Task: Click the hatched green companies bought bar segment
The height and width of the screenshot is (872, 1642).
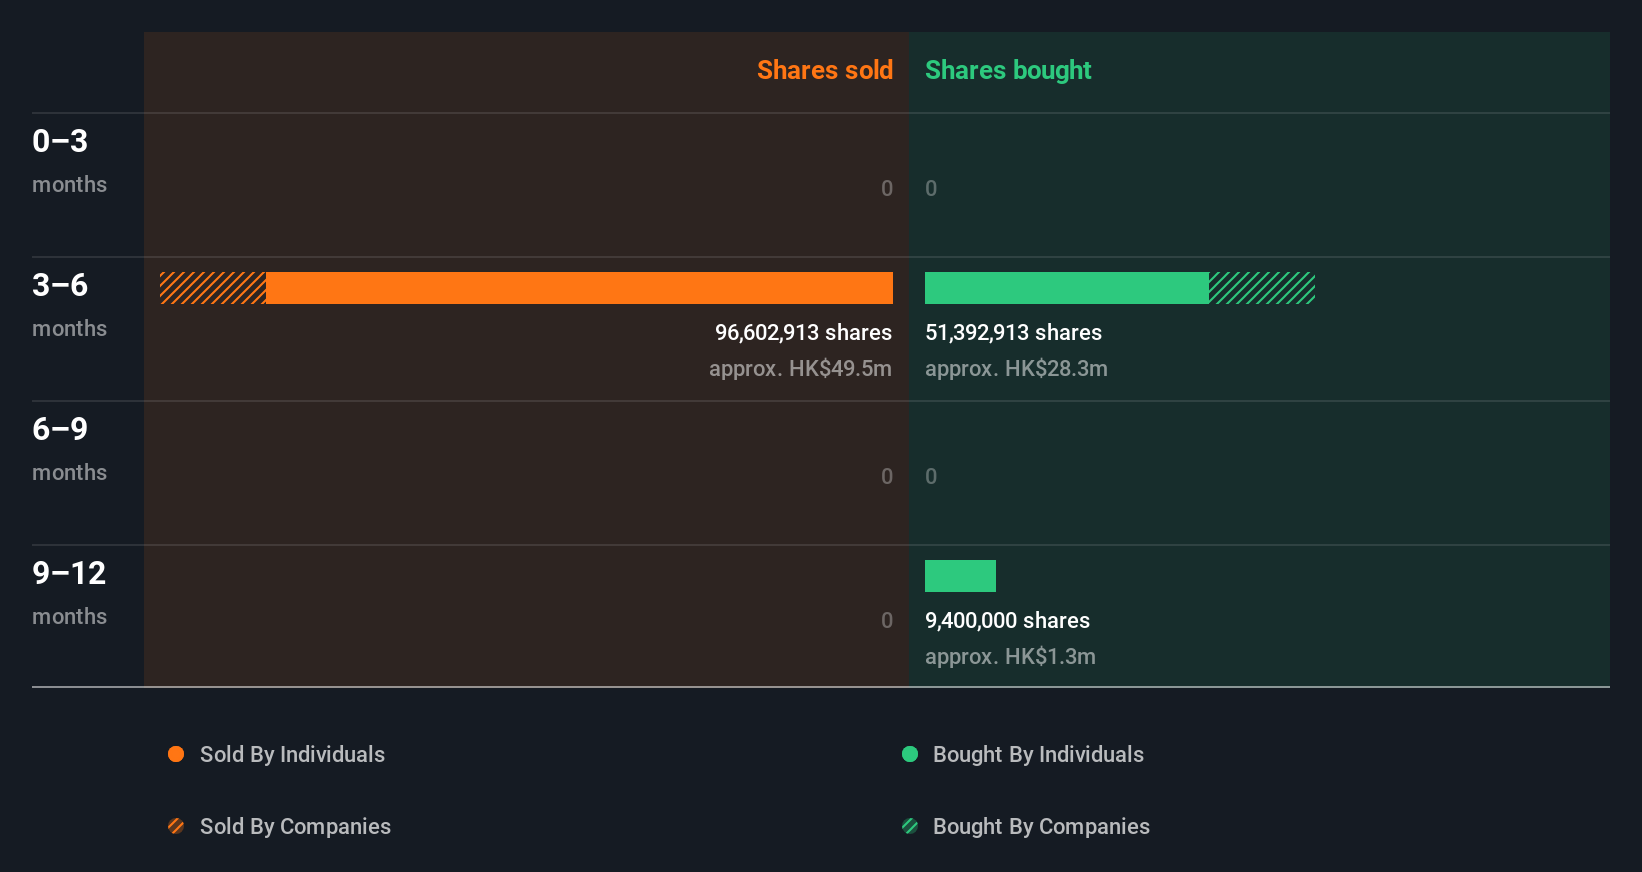Action: pos(1262,288)
